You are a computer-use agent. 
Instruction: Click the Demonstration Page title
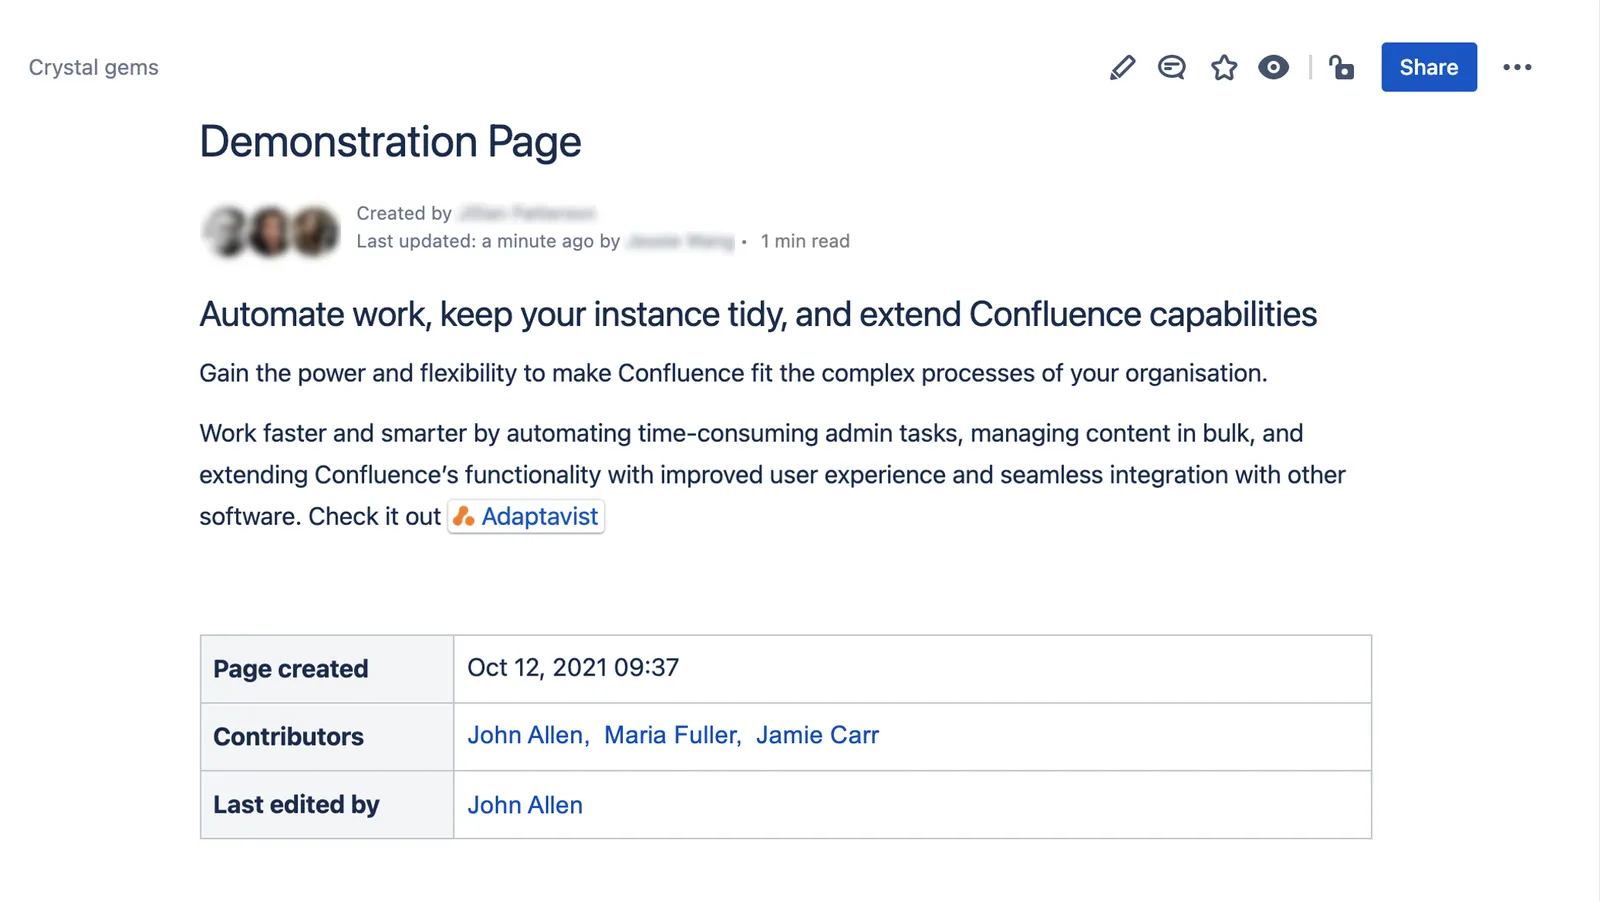pyautogui.click(x=390, y=141)
